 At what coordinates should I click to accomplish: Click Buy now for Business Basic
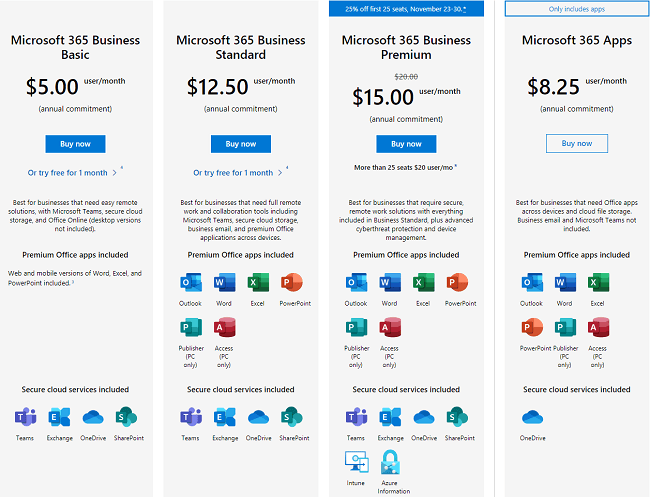point(74,144)
